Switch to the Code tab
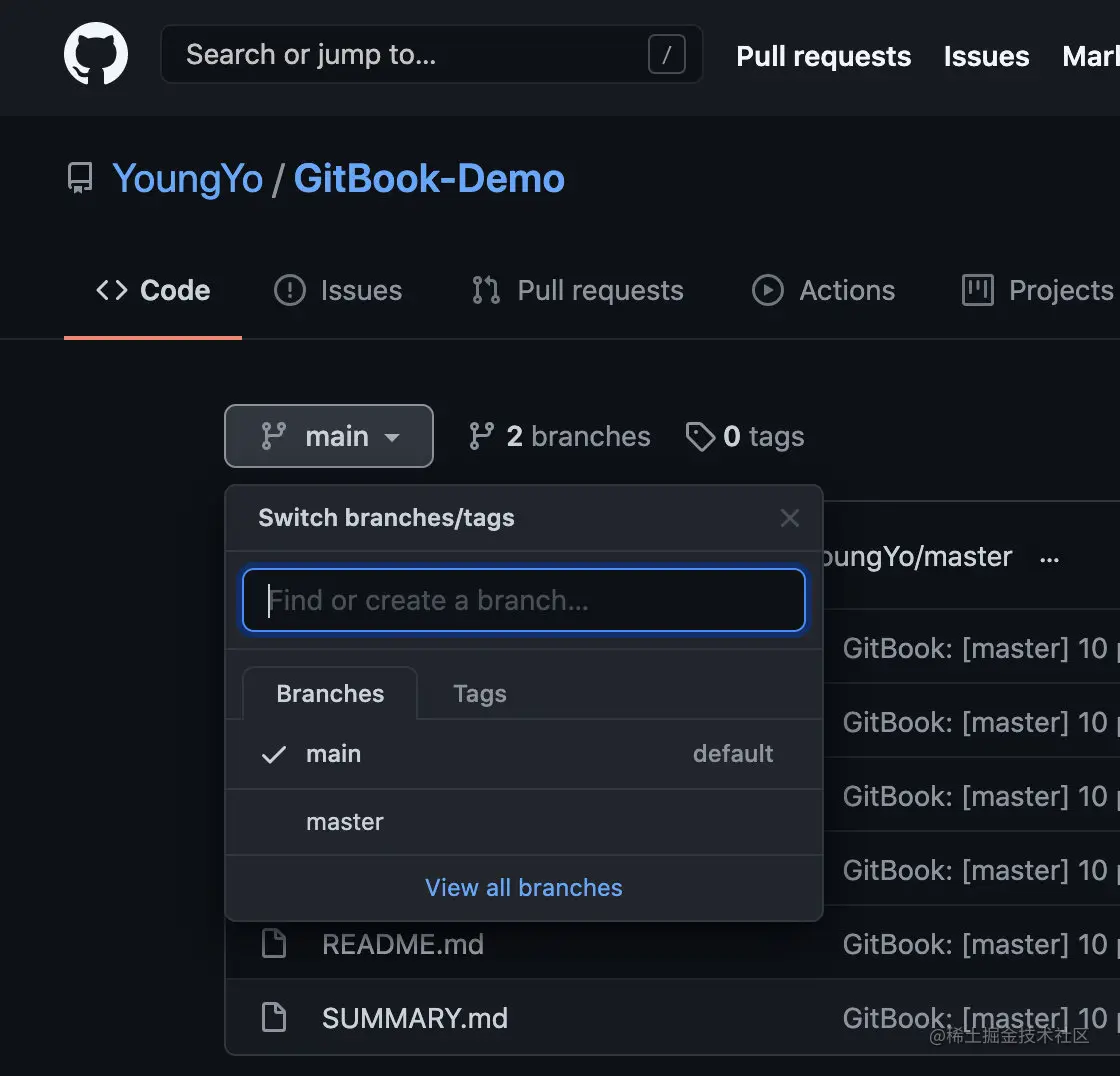 point(153,291)
